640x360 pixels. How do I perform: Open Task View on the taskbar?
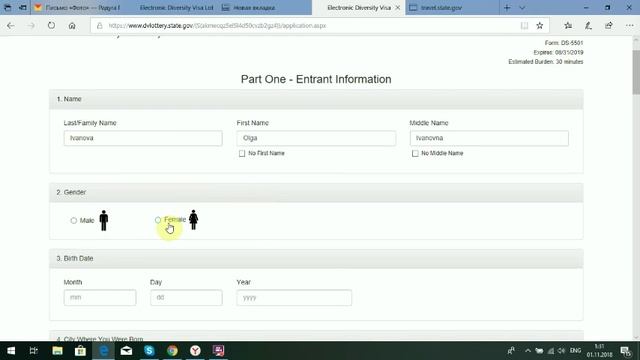coord(33,351)
